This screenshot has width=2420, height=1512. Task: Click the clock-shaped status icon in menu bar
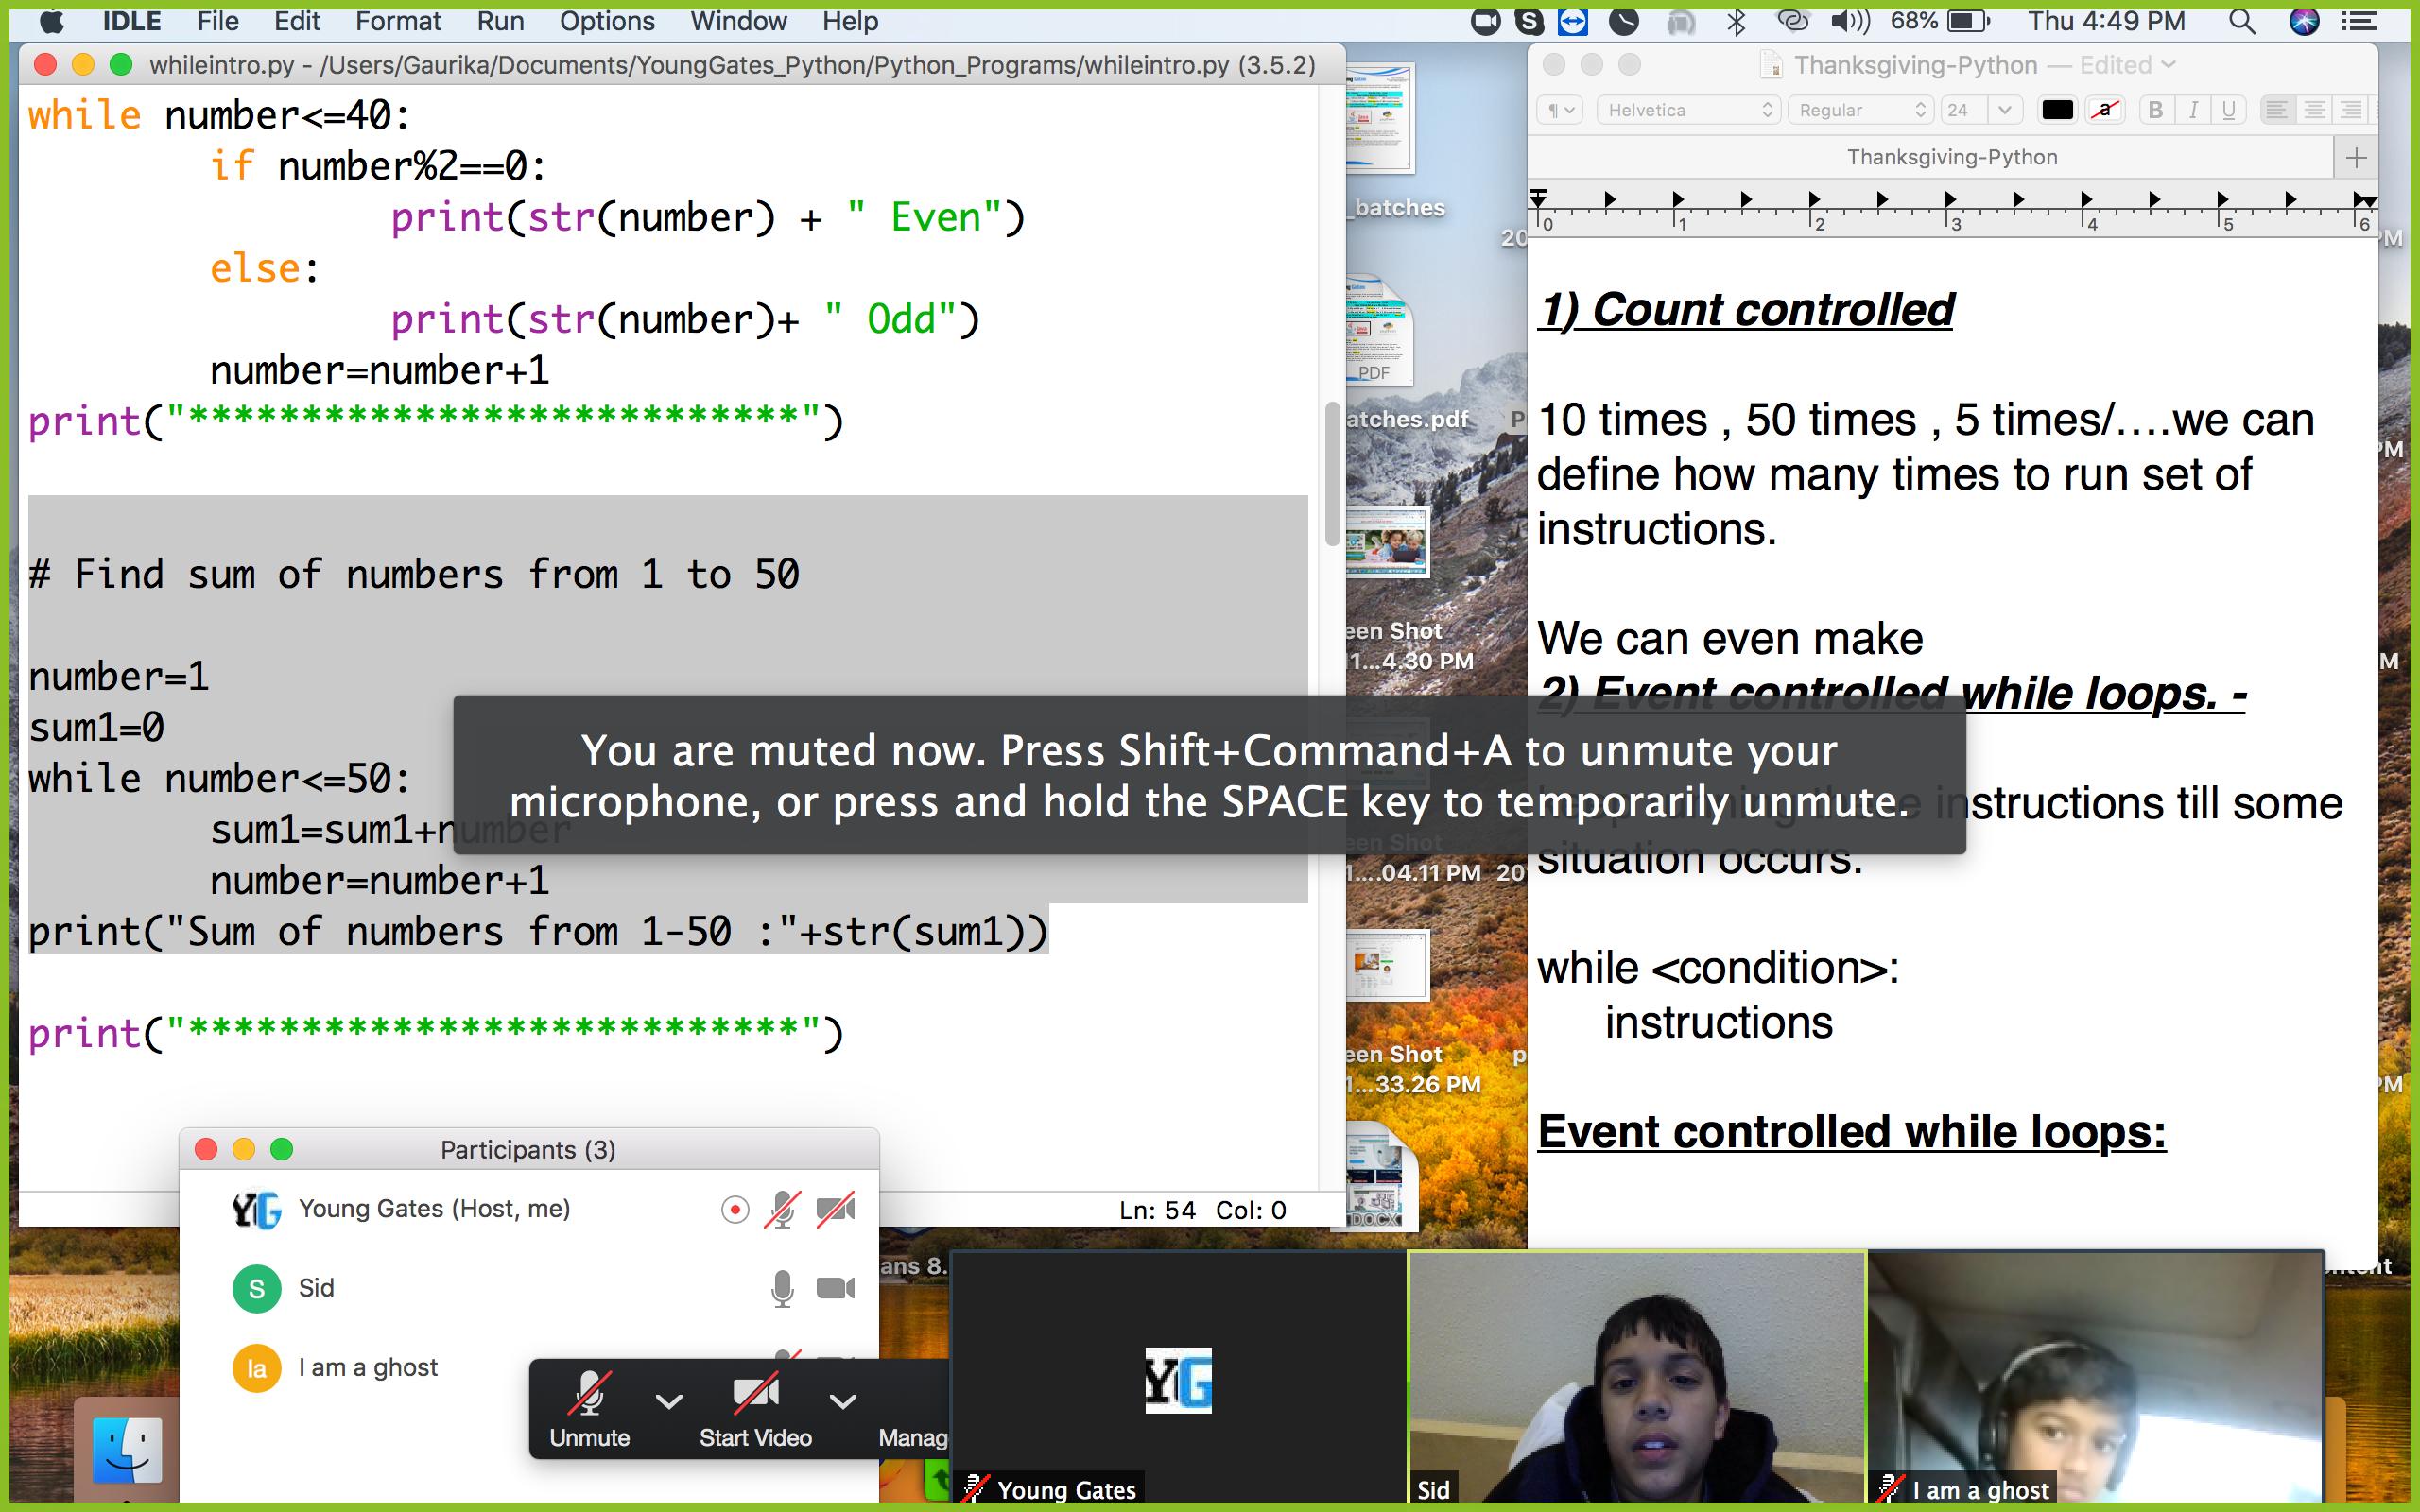coord(1623,21)
